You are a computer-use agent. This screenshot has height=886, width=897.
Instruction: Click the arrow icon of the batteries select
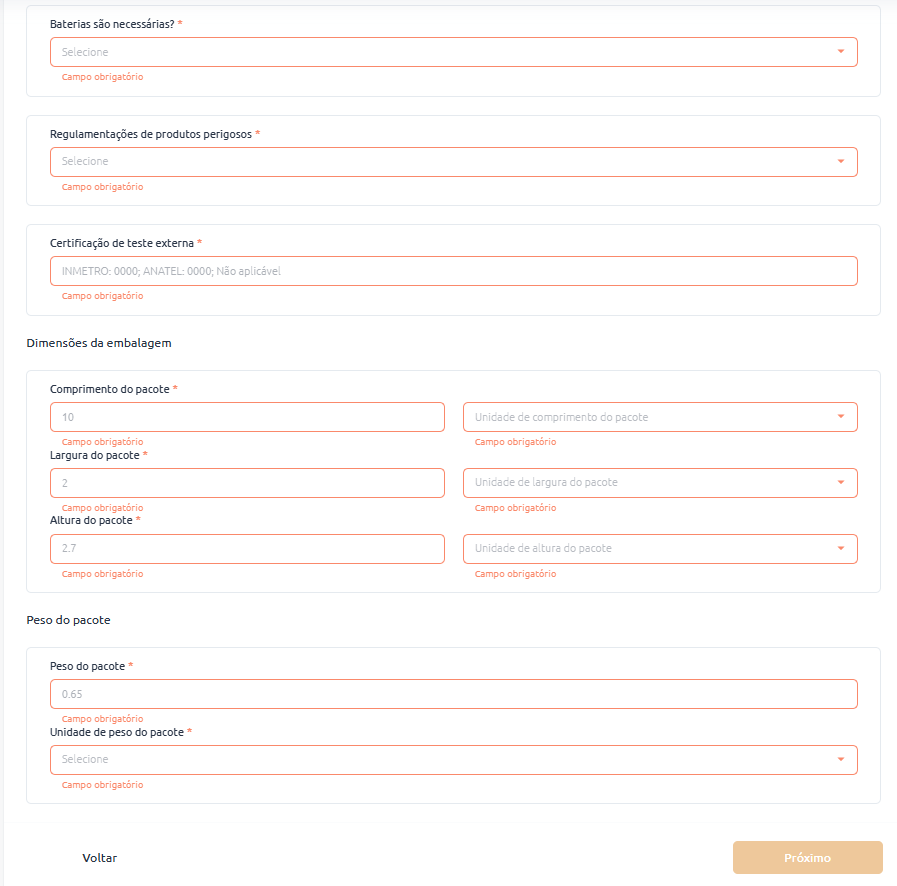840,52
